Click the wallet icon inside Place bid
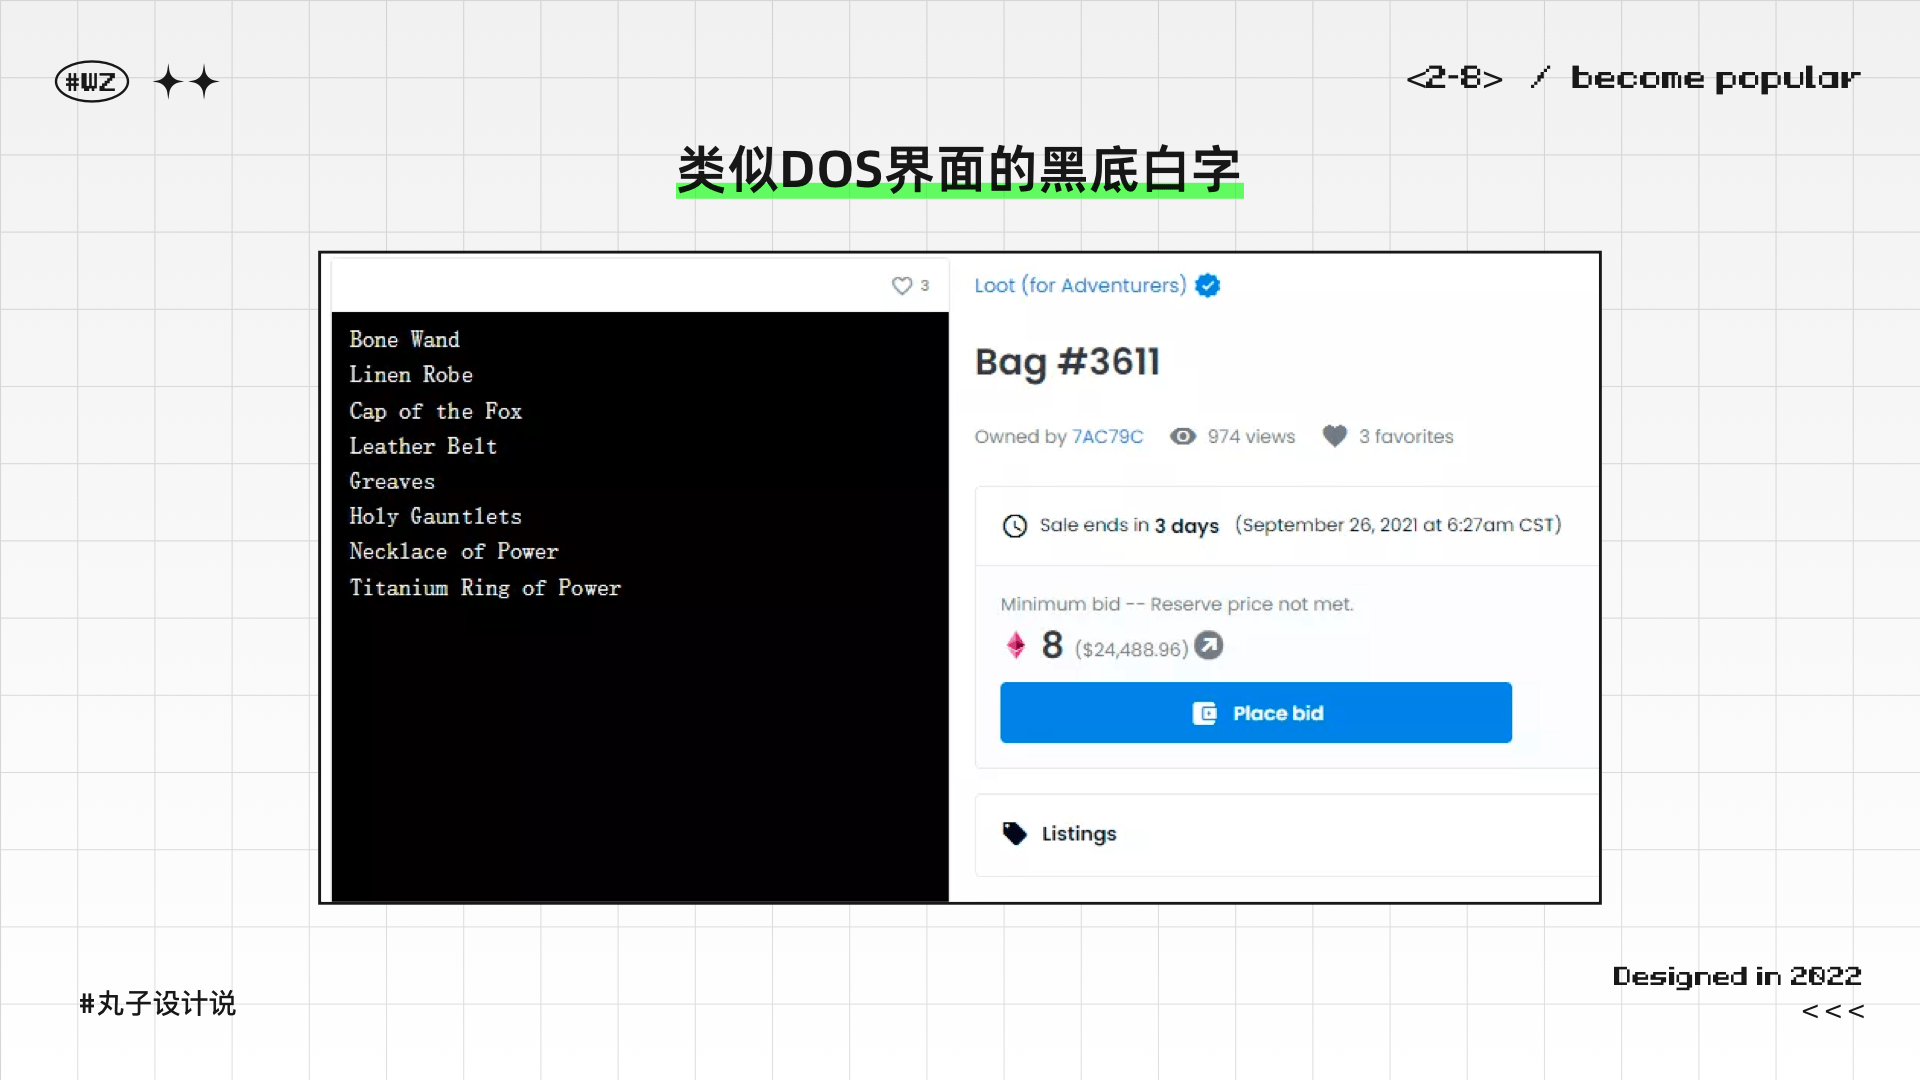 (x=1205, y=714)
